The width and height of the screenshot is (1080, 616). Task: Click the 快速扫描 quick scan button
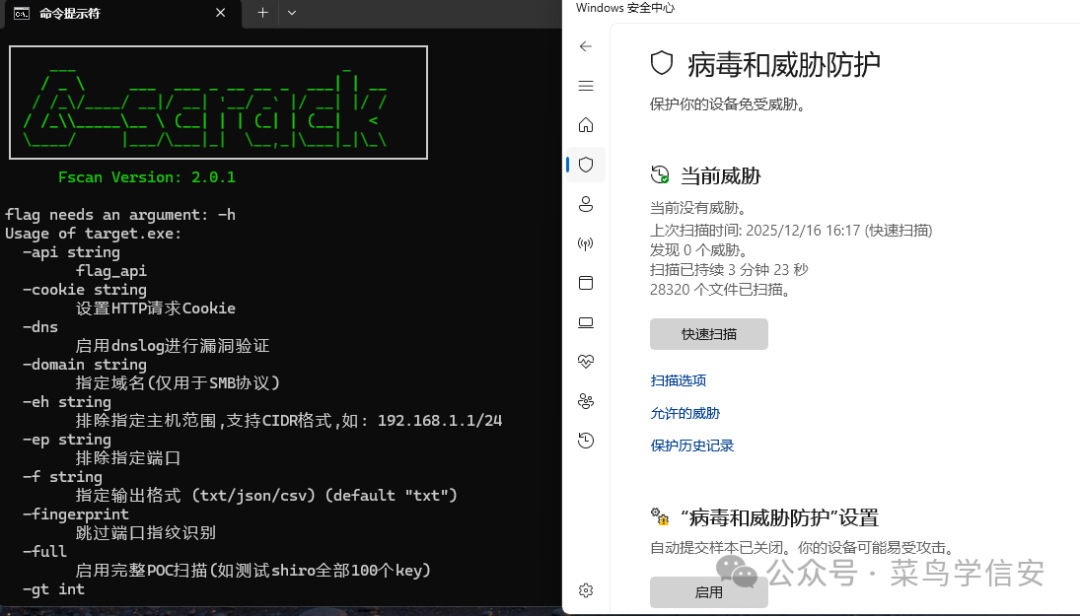709,334
